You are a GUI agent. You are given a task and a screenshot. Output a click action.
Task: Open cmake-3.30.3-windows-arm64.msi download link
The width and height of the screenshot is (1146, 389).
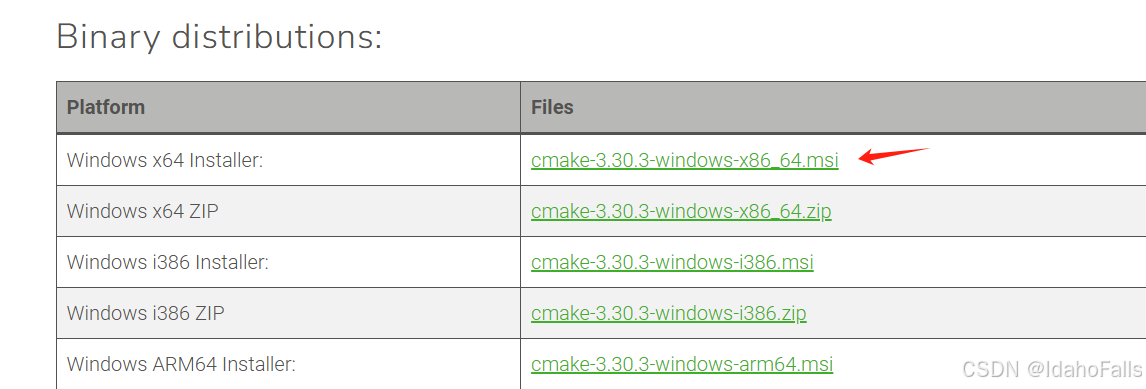point(682,363)
